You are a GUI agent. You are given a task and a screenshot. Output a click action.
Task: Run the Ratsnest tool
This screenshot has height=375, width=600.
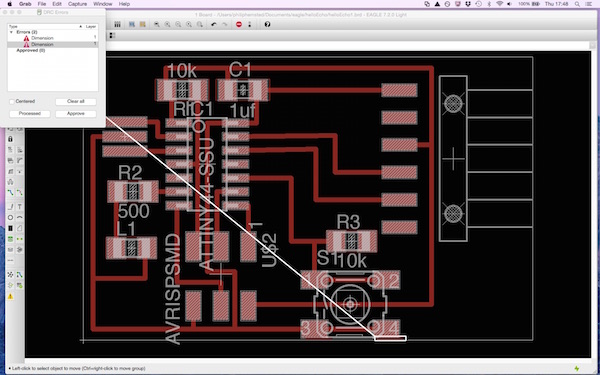10,275
